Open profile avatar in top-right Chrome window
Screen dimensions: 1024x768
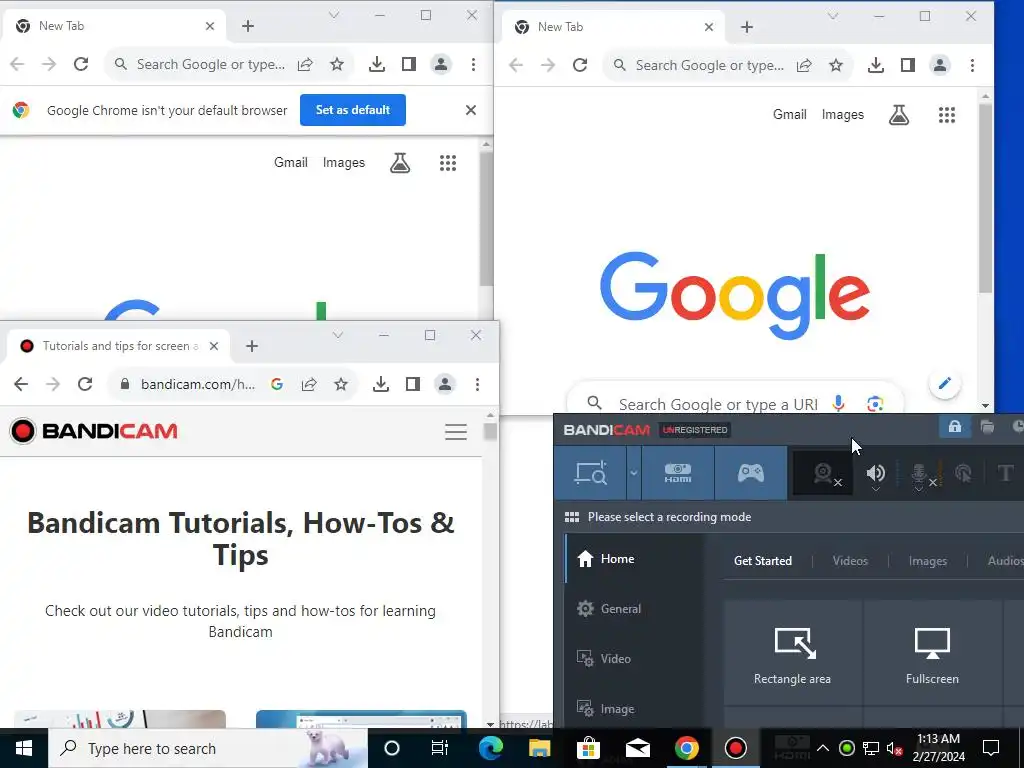940,65
